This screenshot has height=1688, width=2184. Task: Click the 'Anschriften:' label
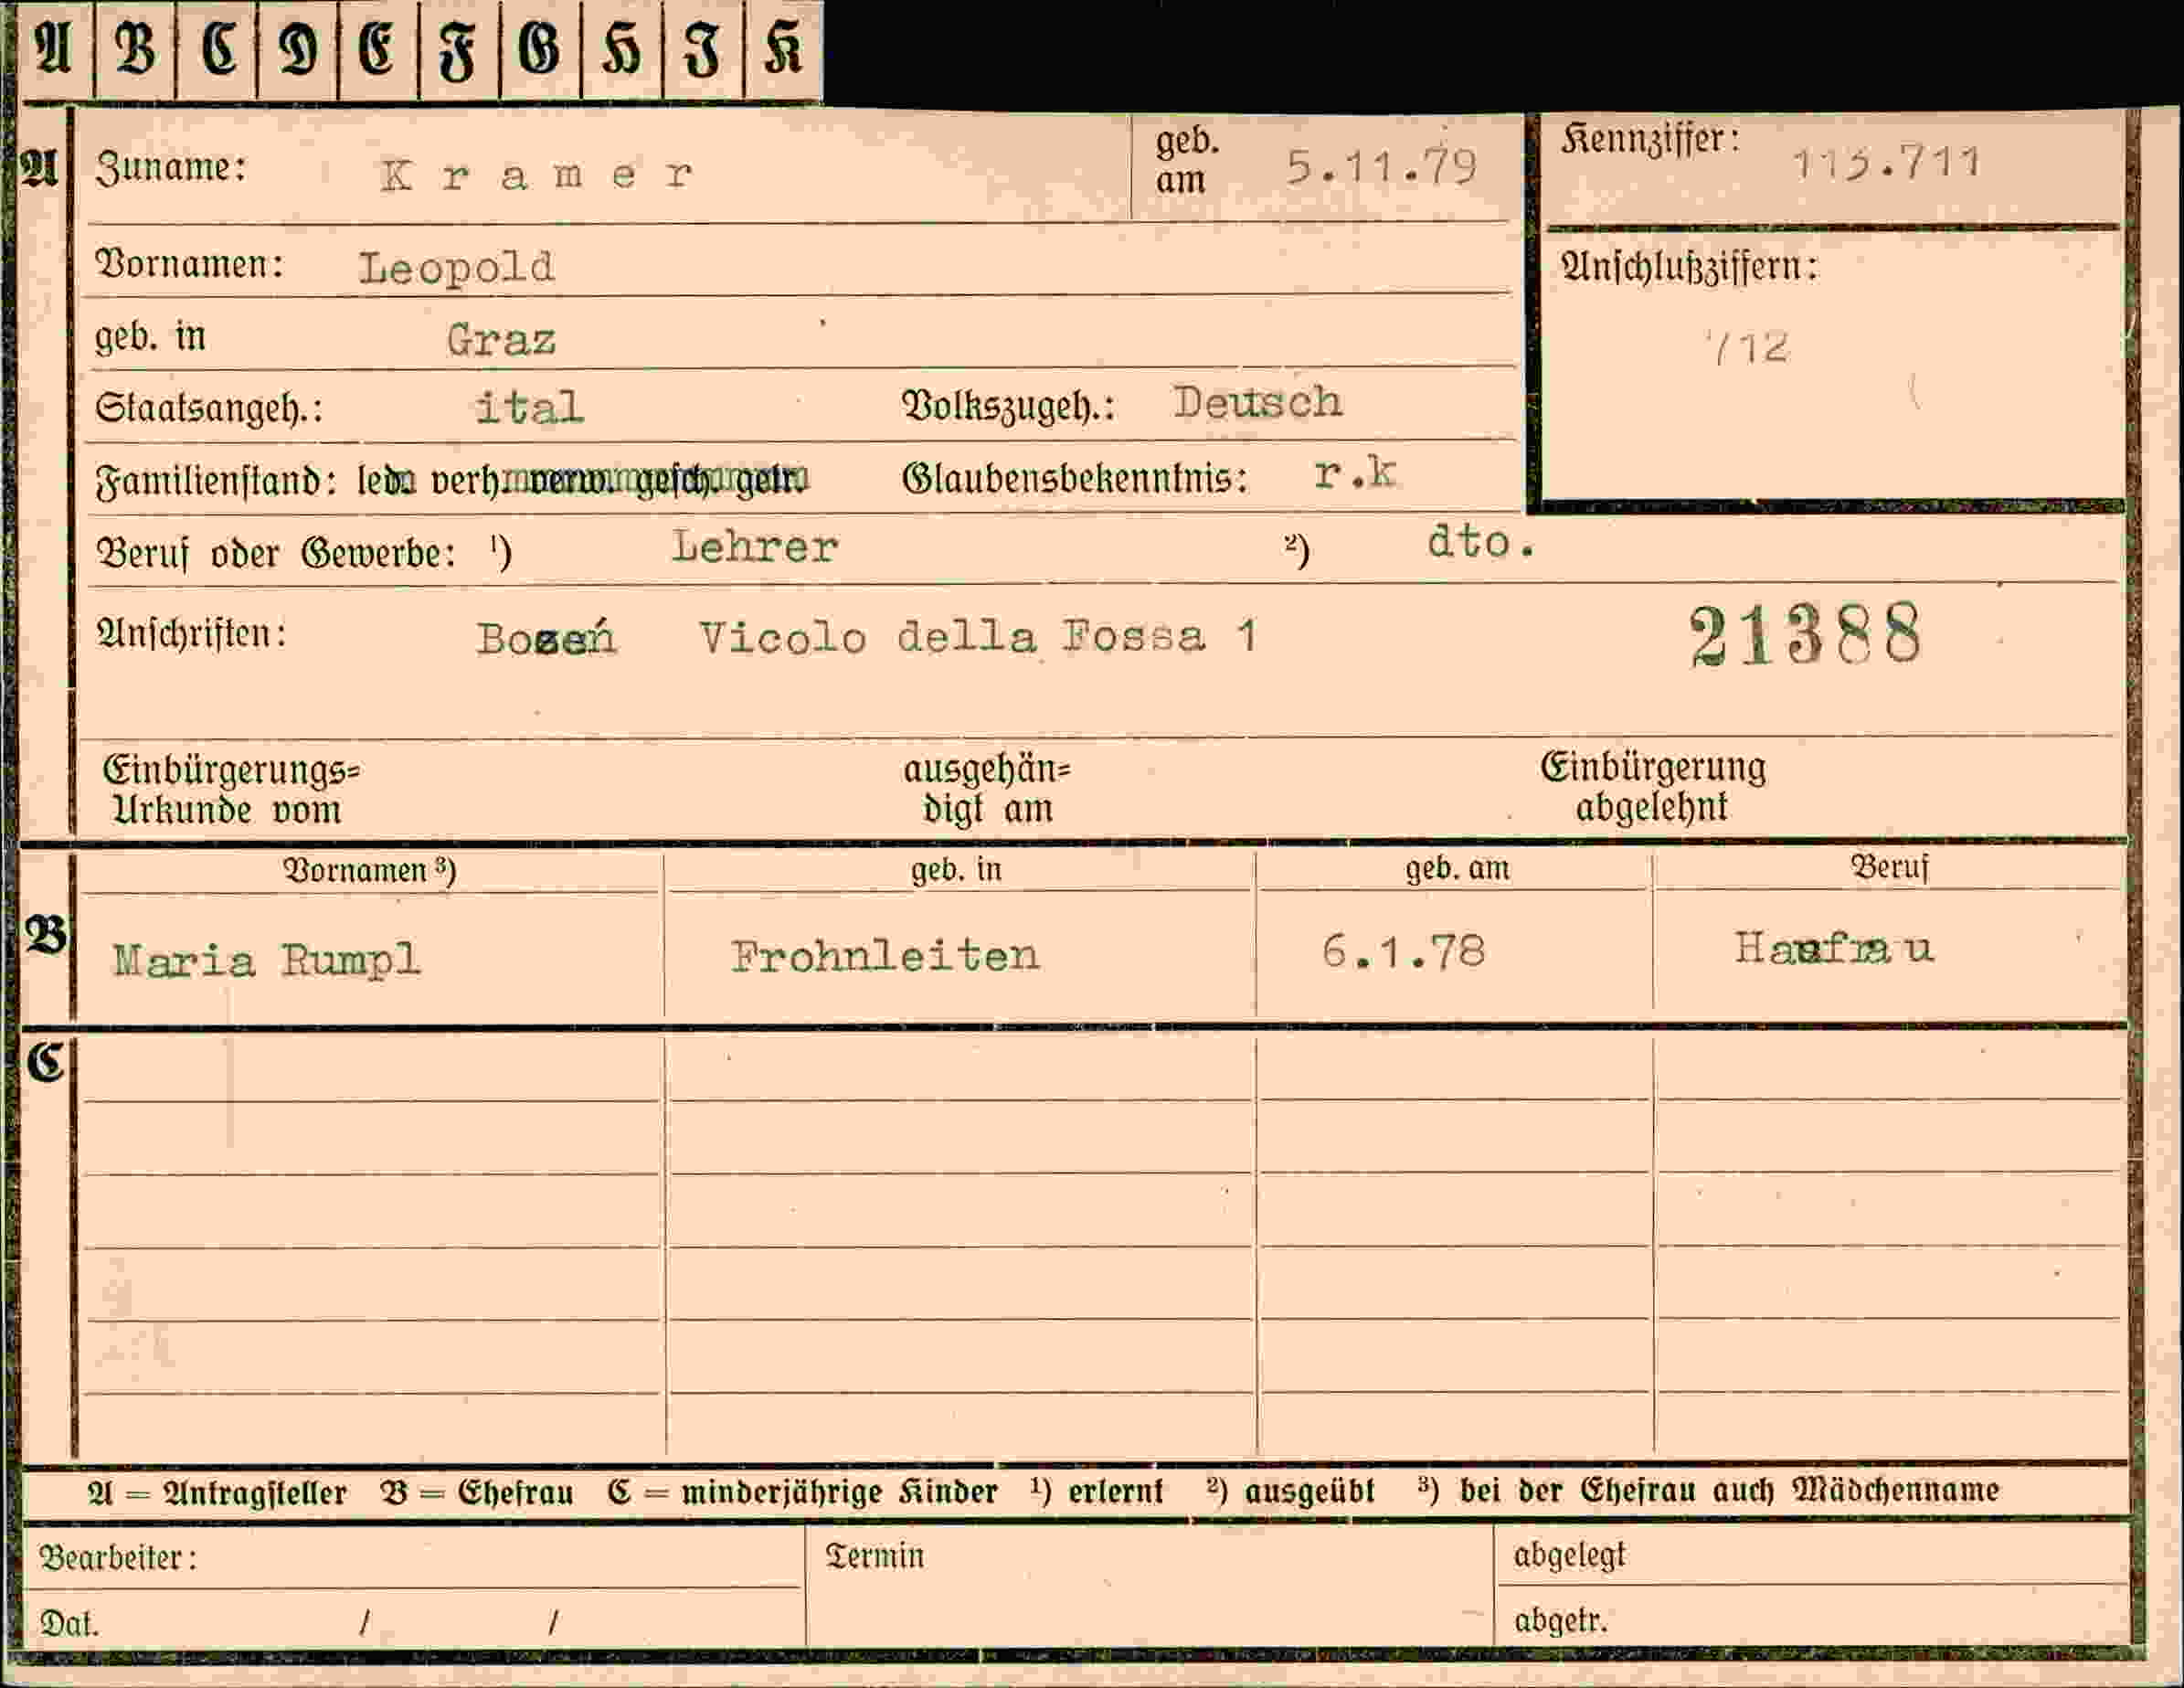tap(191, 634)
